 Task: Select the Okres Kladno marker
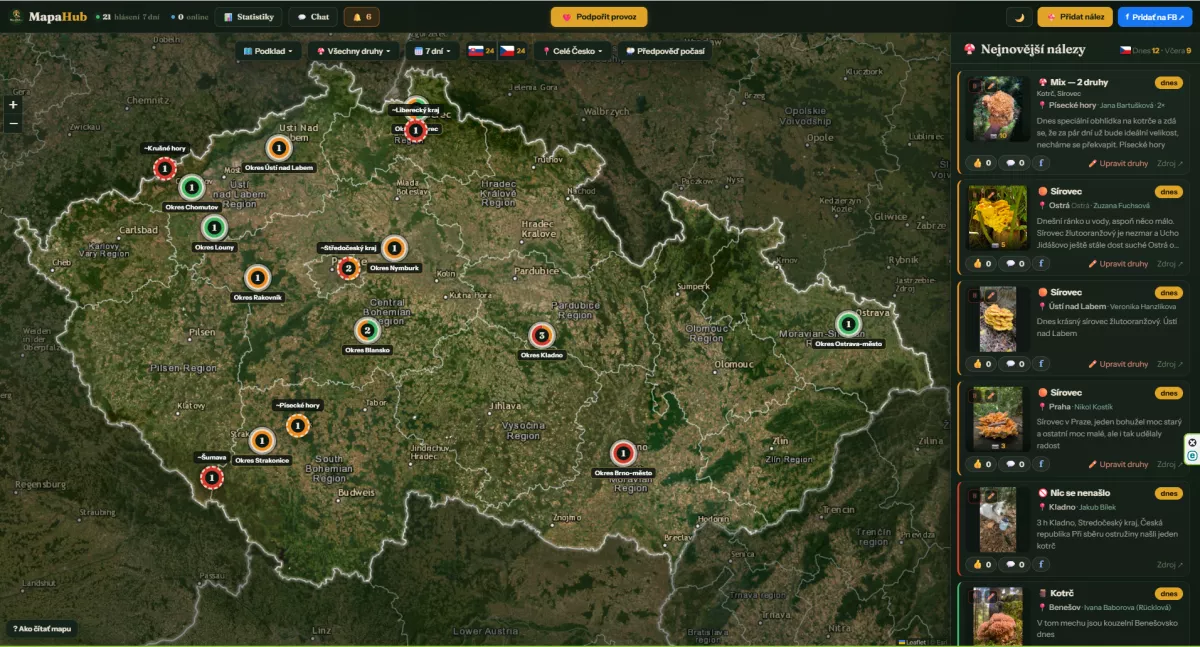(541, 335)
